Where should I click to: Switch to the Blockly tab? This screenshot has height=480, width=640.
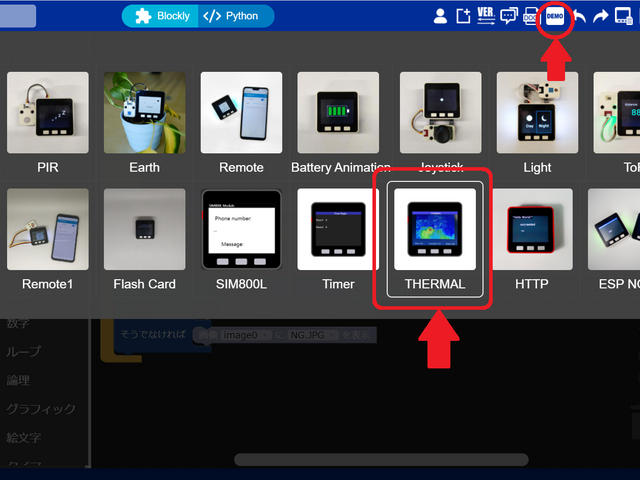(x=161, y=16)
